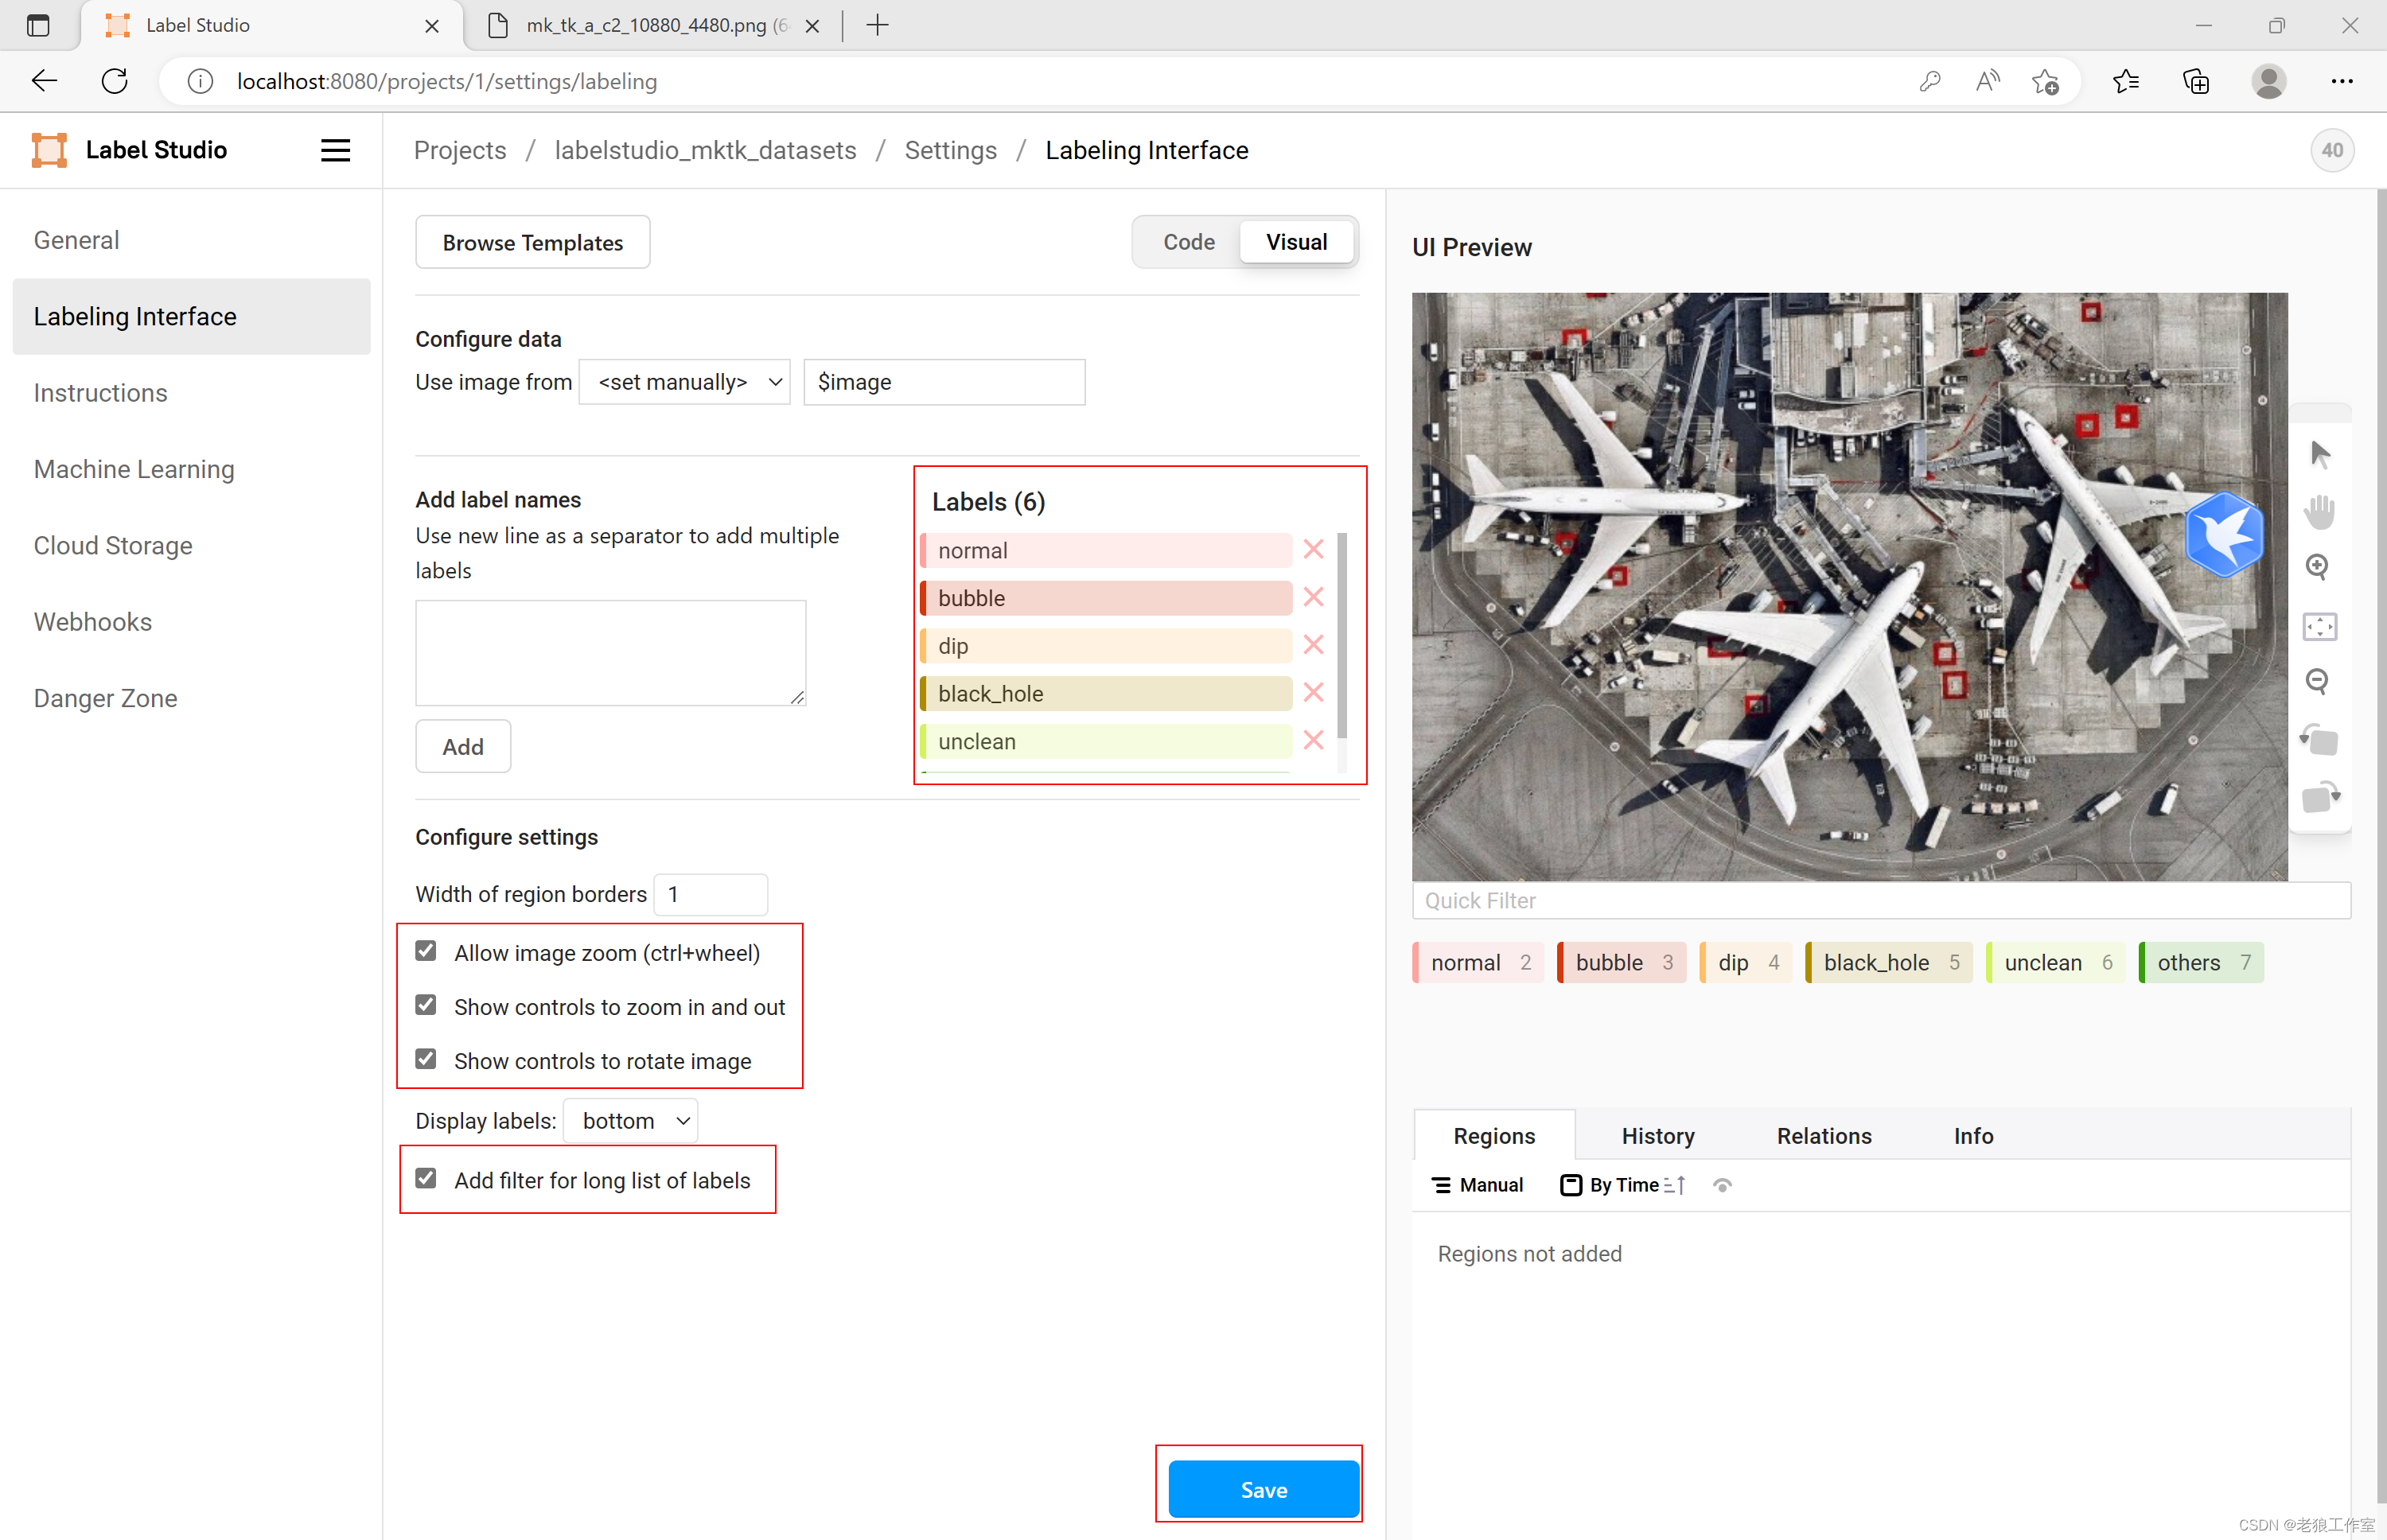Image resolution: width=2387 pixels, height=1540 pixels.
Task: Open the Use image from dropdown
Action: pyautogui.click(x=685, y=382)
